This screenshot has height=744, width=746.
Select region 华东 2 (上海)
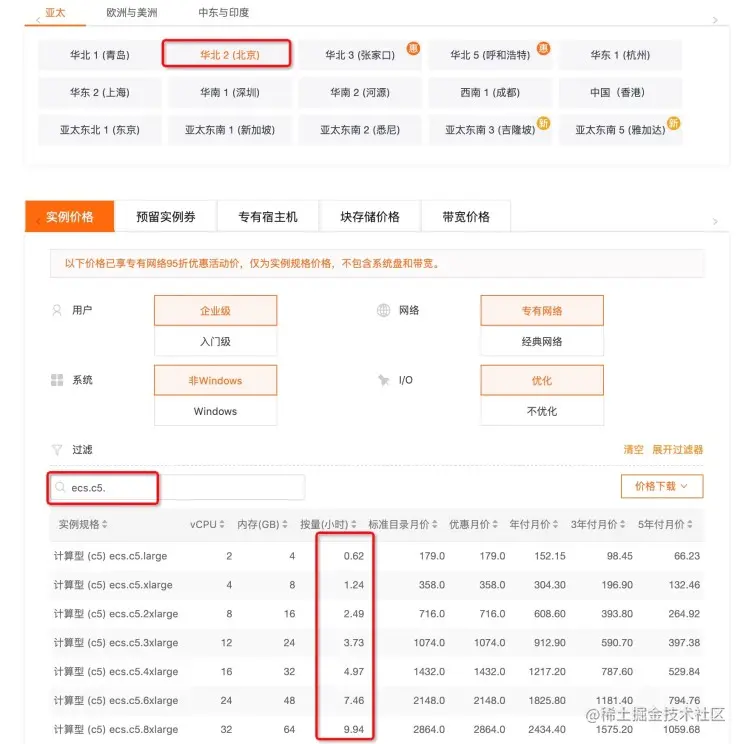pos(100,92)
